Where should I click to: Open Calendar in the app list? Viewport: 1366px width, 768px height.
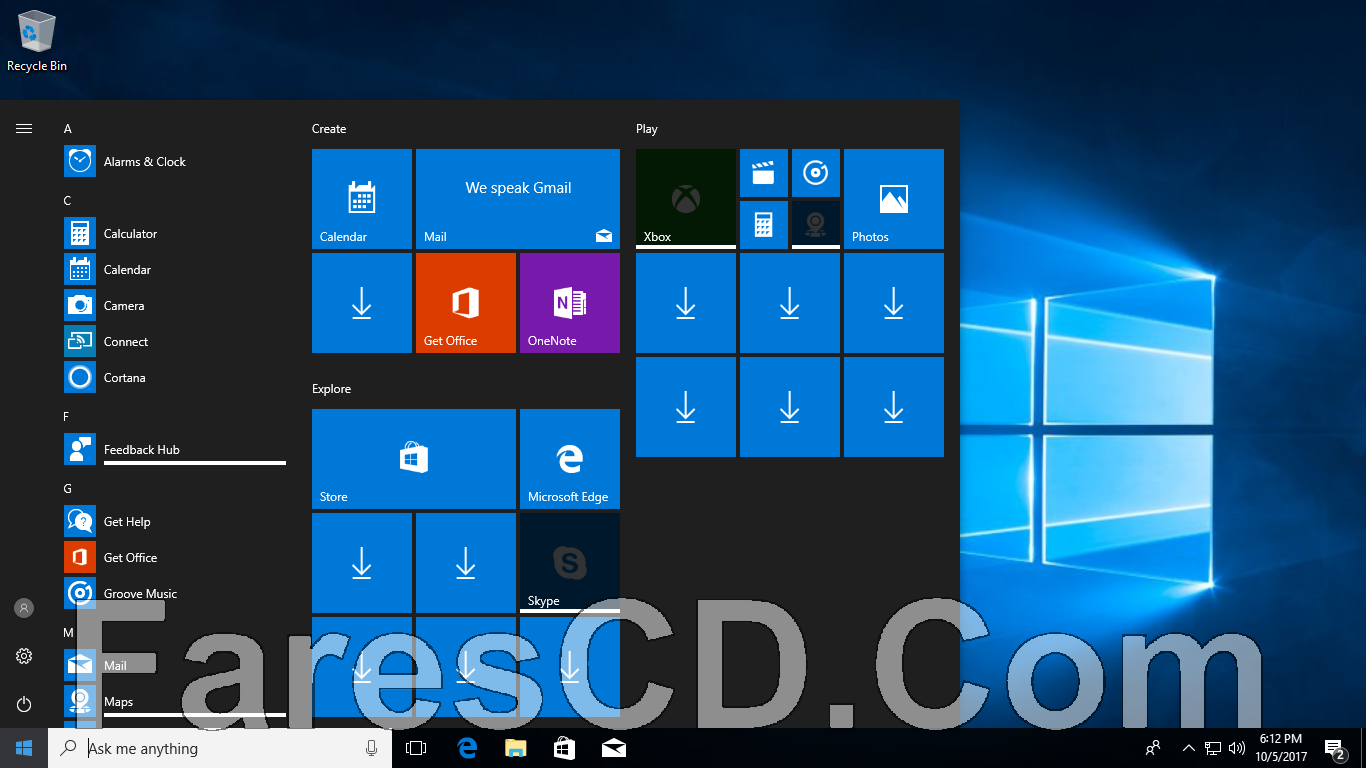coord(175,270)
